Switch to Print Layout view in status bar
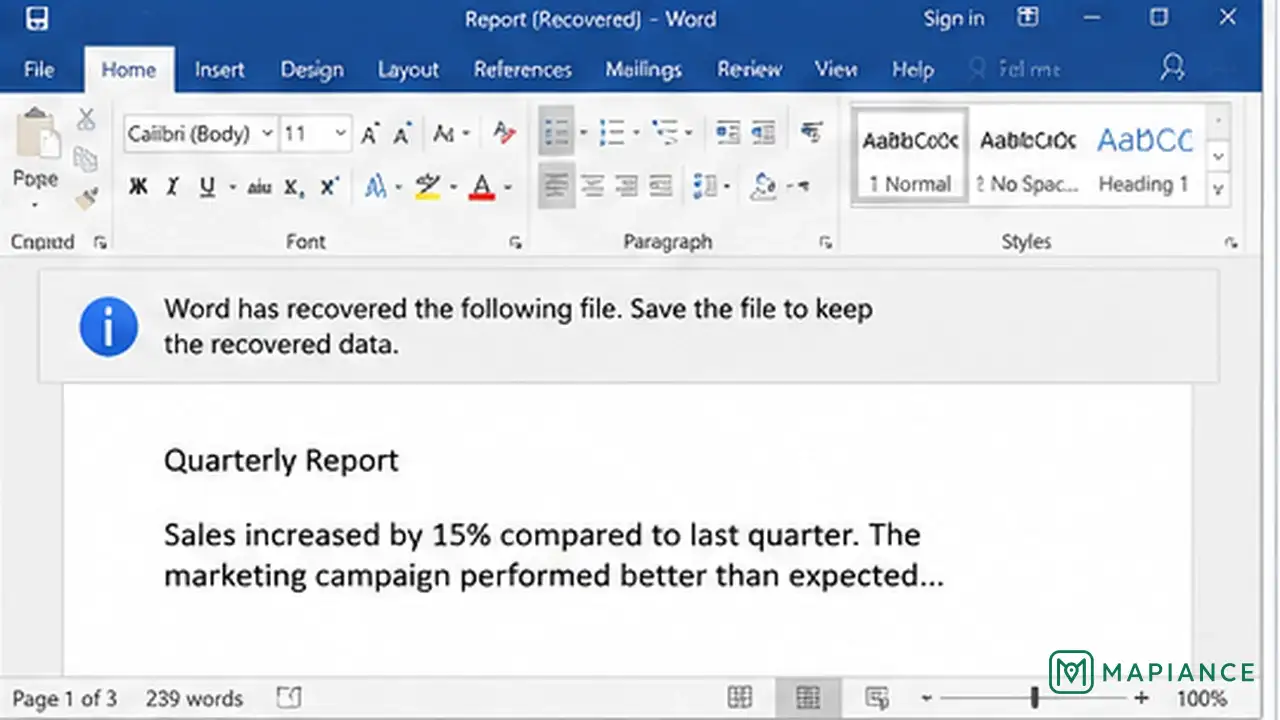This screenshot has height=720, width=1280. [x=808, y=697]
